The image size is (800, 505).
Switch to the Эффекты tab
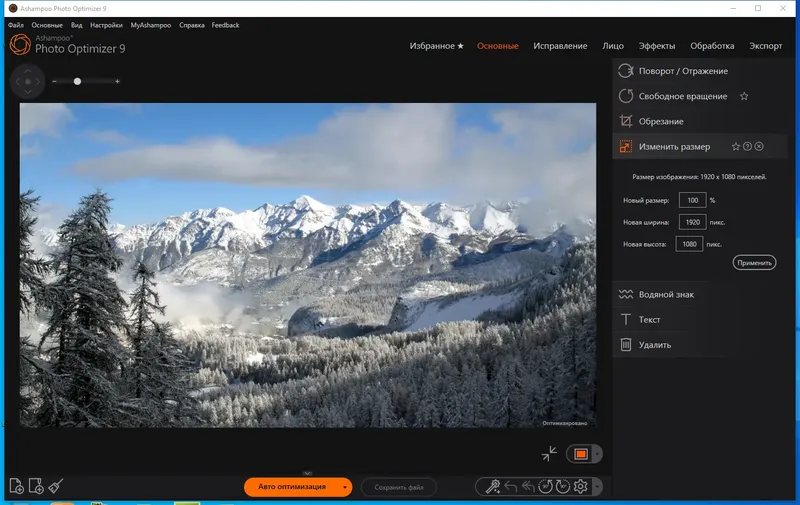(x=657, y=46)
